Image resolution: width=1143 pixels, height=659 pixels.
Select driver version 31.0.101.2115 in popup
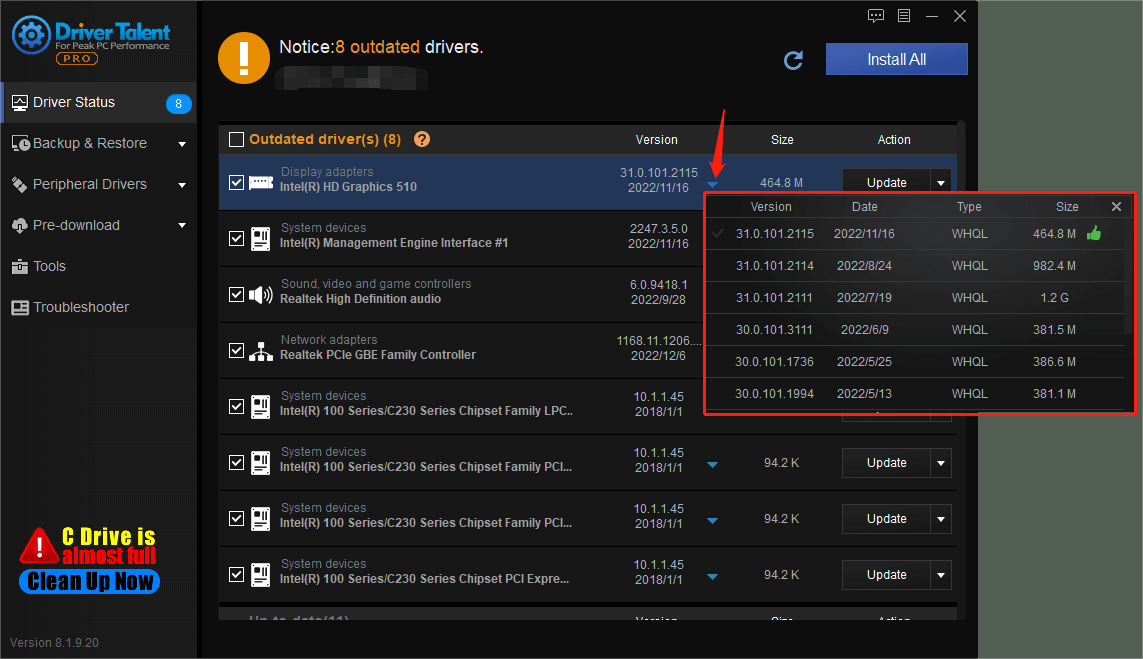point(914,234)
